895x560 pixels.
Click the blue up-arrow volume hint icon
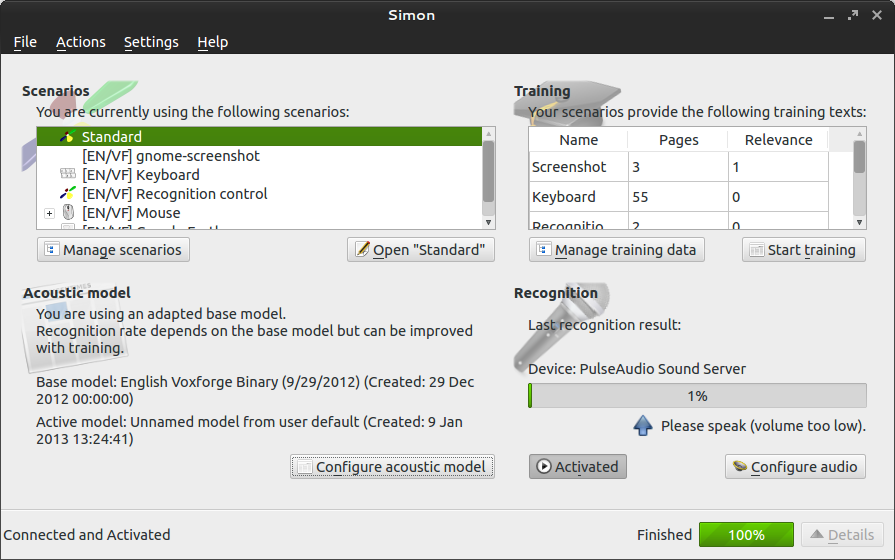[643, 426]
